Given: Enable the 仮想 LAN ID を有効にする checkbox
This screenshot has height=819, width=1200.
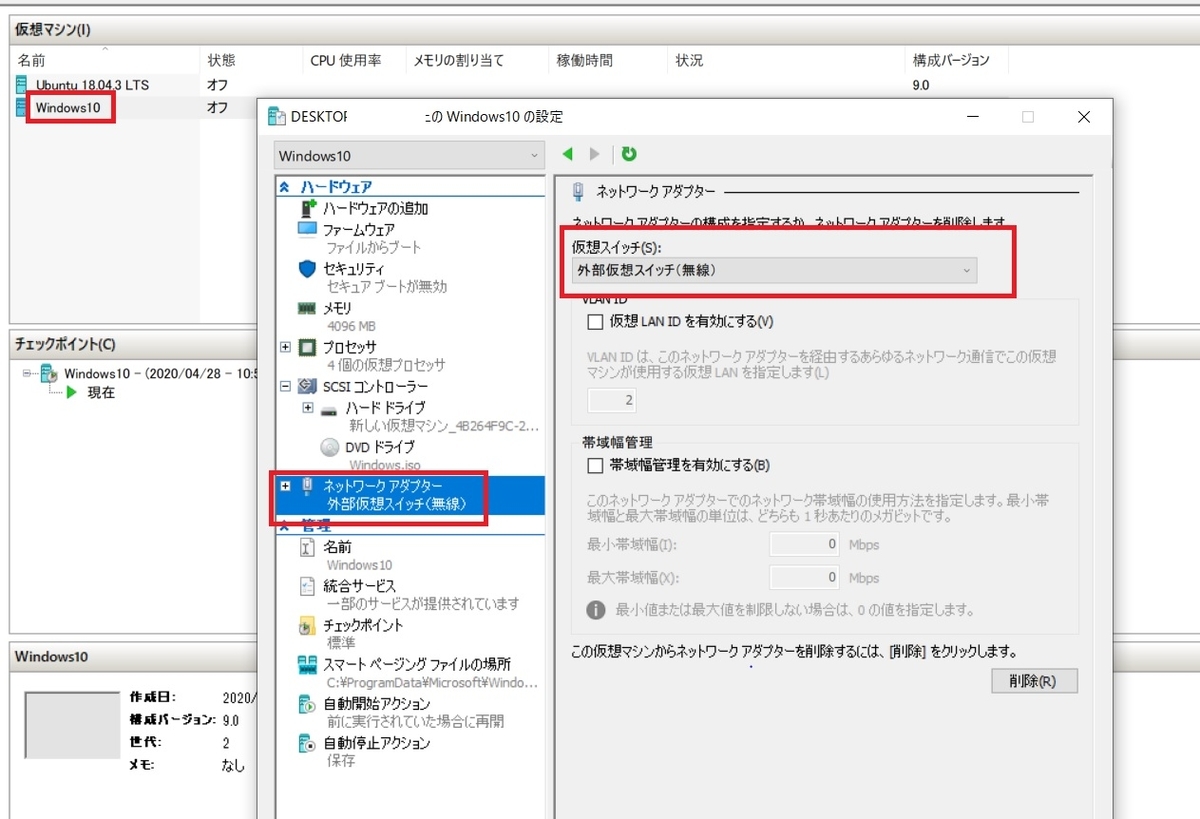Looking at the screenshot, I should (x=596, y=322).
